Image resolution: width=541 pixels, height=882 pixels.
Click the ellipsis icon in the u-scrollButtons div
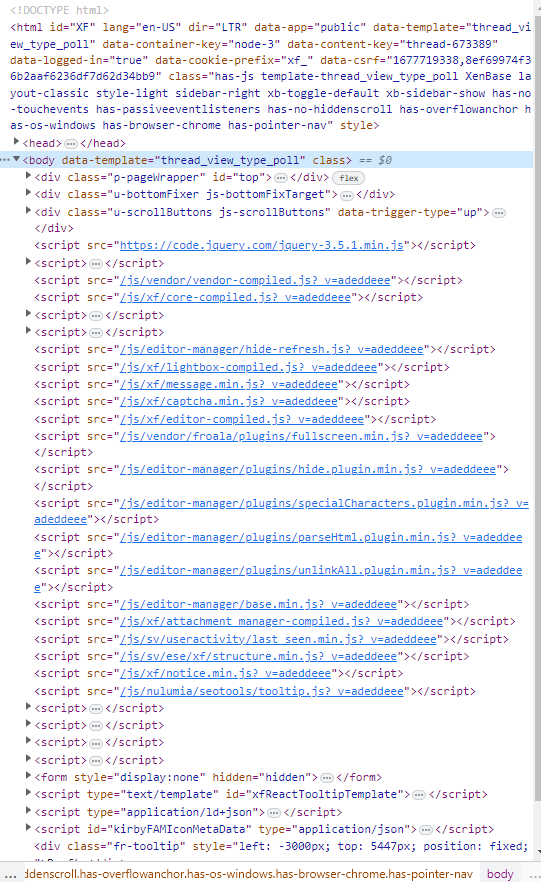tap(499, 213)
